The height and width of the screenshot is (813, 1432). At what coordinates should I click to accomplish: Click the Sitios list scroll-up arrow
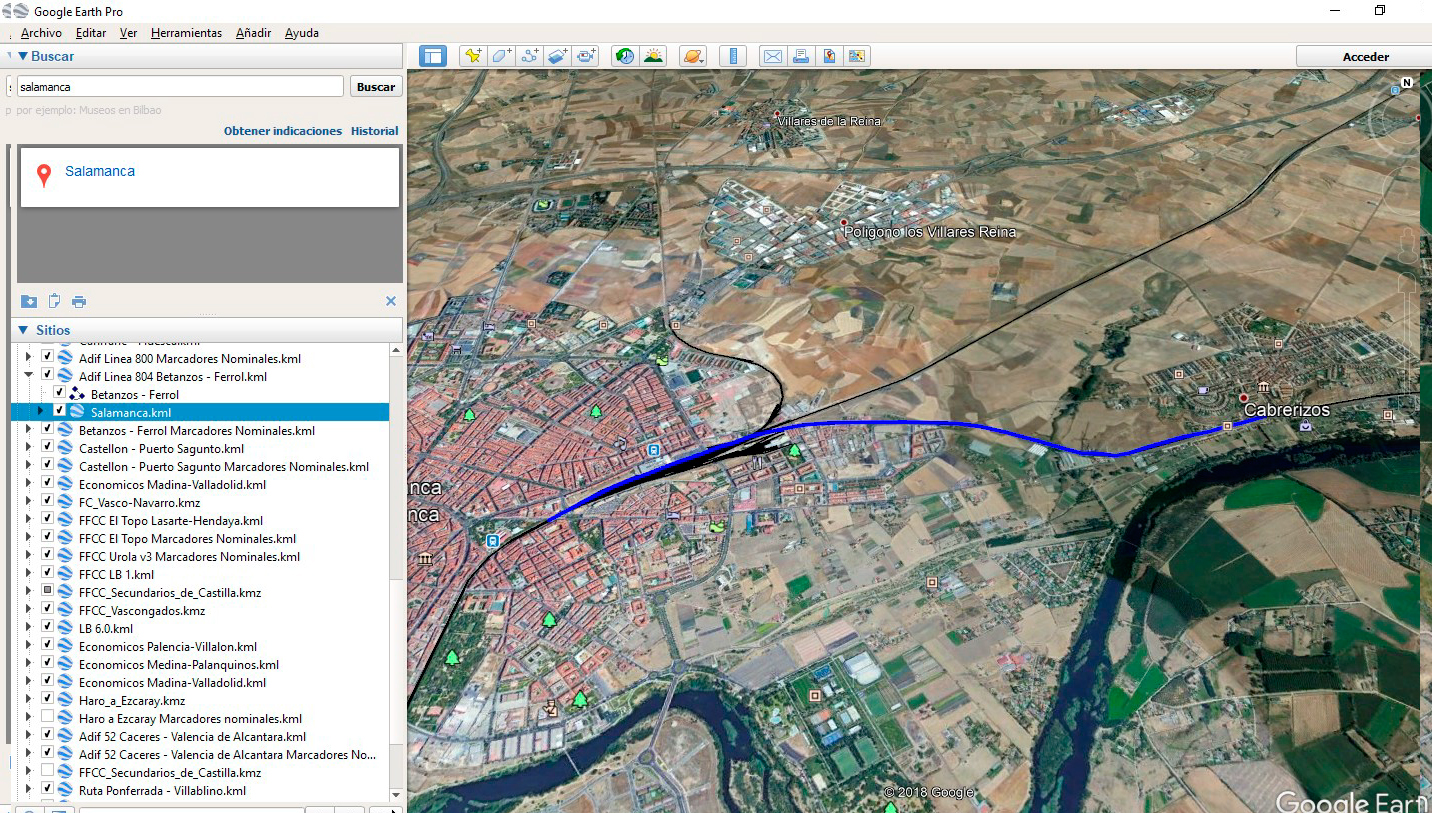tap(396, 350)
